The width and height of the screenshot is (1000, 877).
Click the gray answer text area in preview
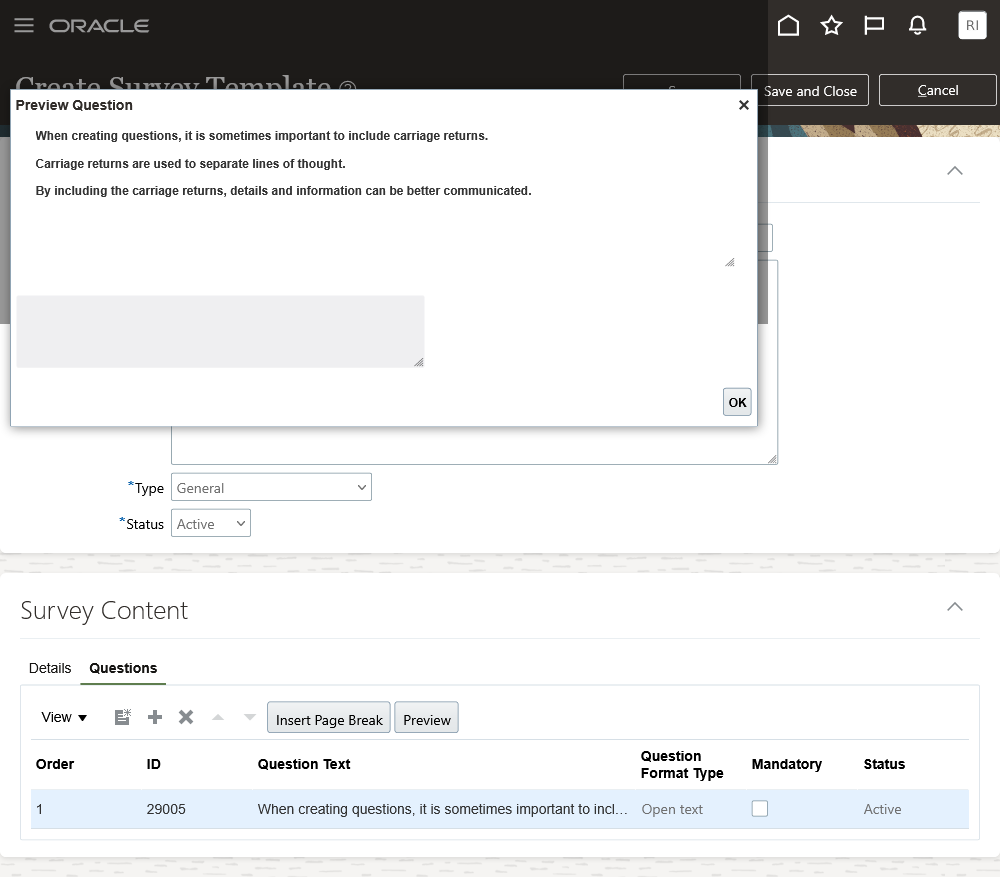click(x=220, y=331)
